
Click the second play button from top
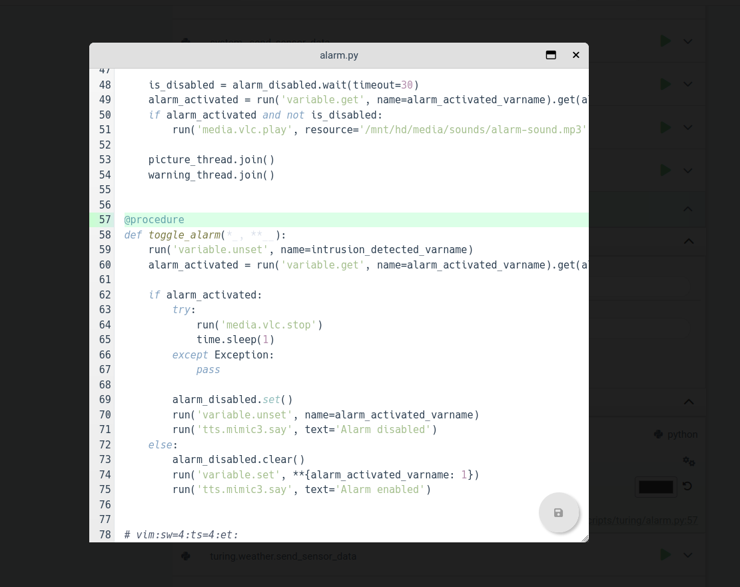(665, 84)
